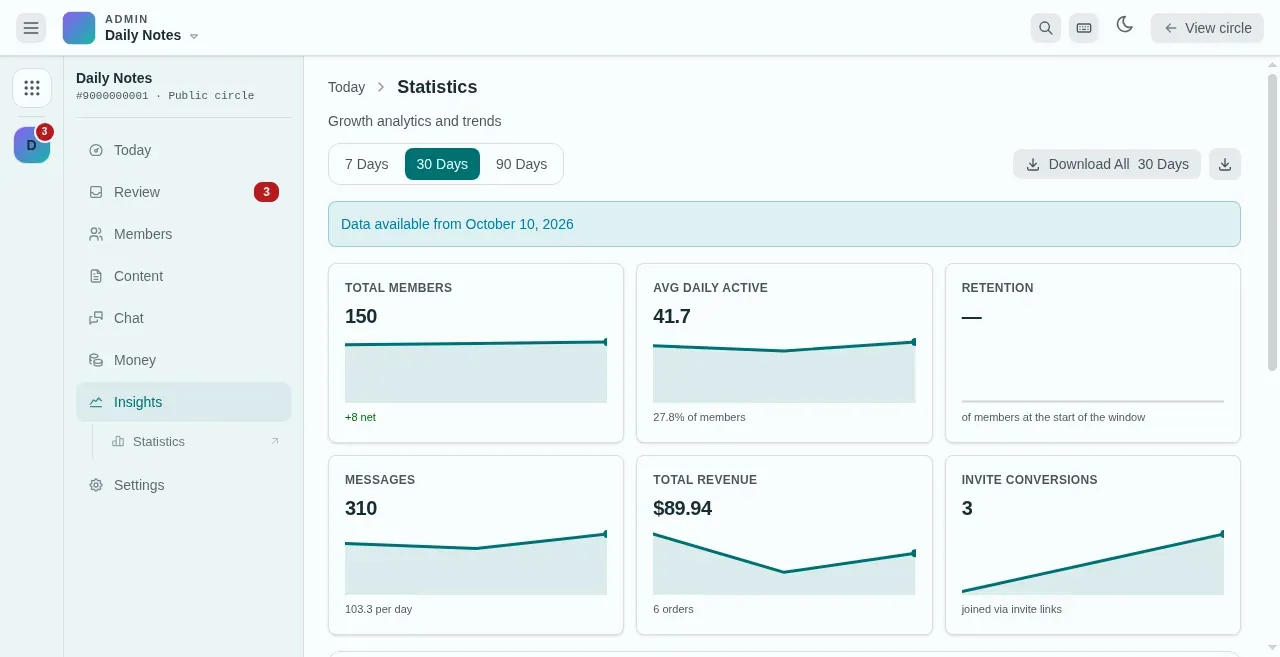Click the standalone download icon button
Viewport: 1280px width, 657px height.
[x=1225, y=164]
